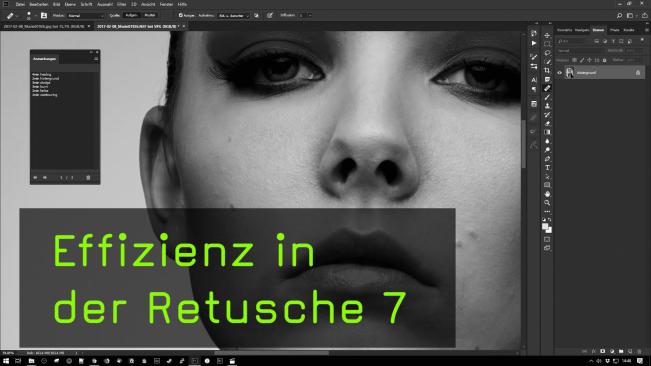Select the Healing Brush tool in toolbar
This screenshot has width=651, height=366.
547,88
